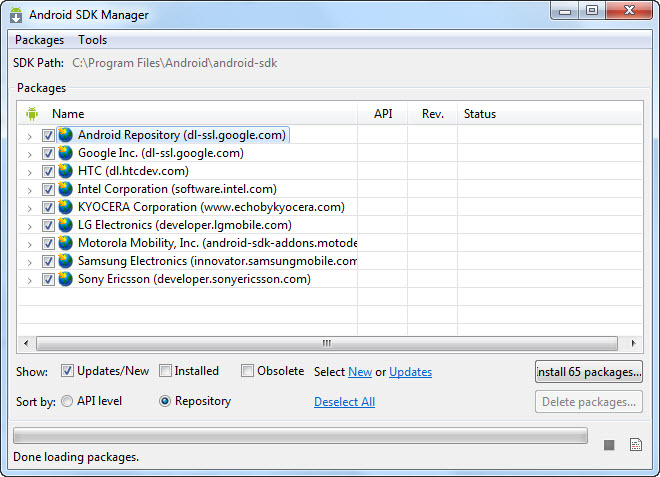Expand the Intel Corporation tree node
Screen dimensions: 660x477
point(29,191)
